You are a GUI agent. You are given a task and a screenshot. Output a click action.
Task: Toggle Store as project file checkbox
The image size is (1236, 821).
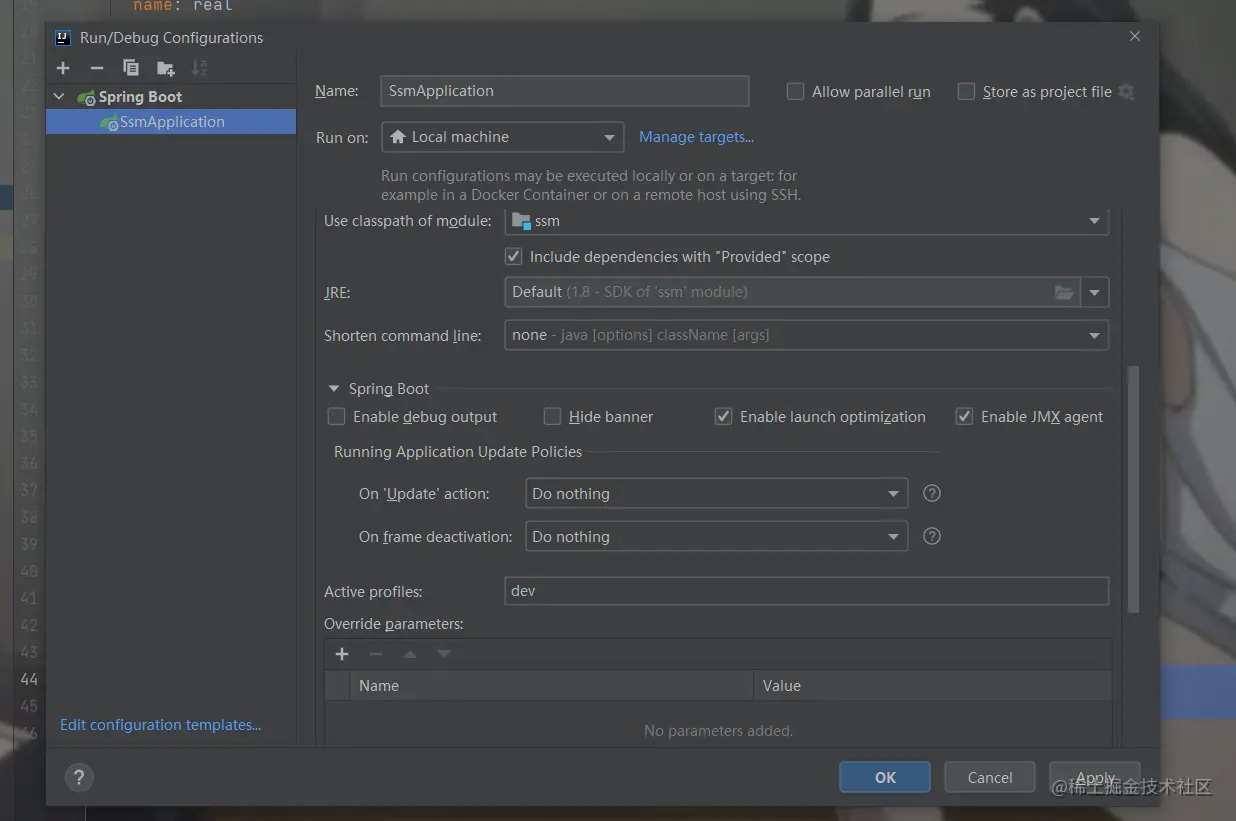click(x=966, y=92)
